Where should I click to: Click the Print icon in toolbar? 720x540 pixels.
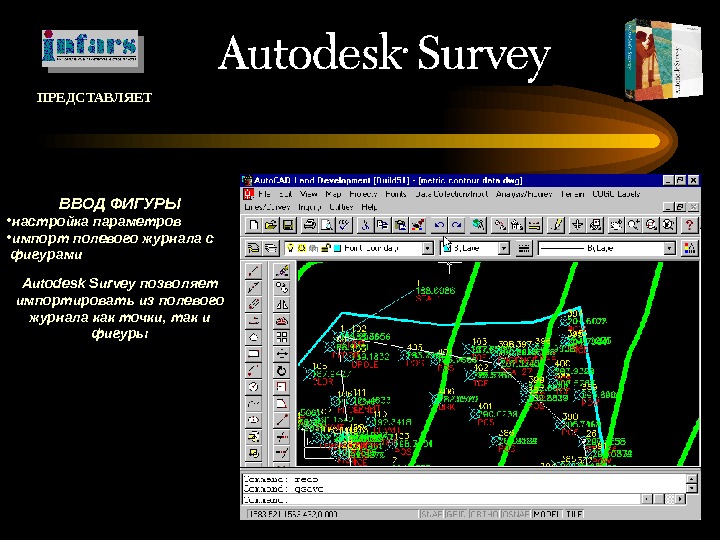(309, 225)
